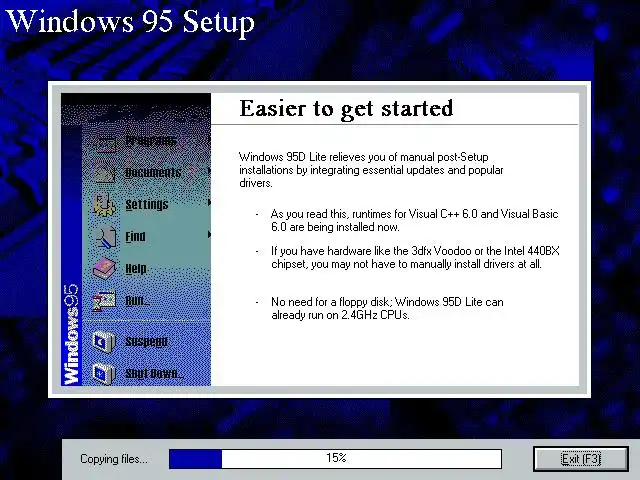Viewport: 640px width, 480px height.
Task: Click the Suspend icon in Start menu image
Action: click(104, 341)
